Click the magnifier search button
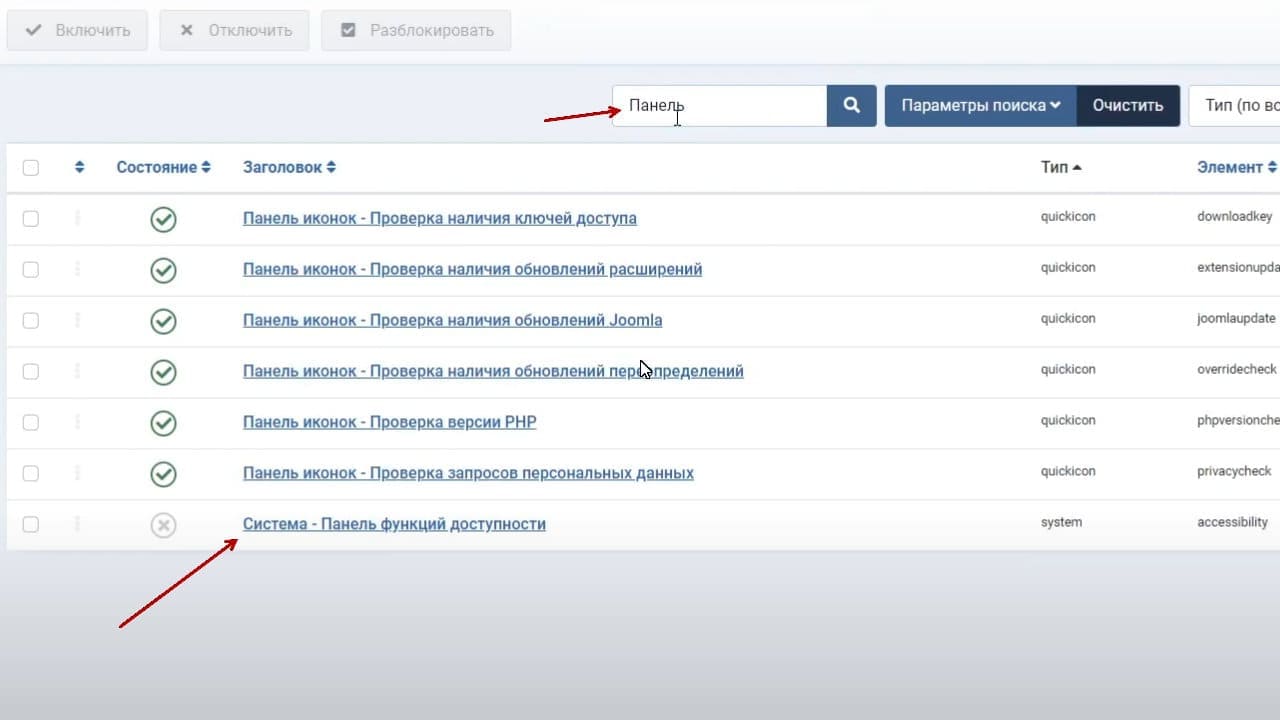 pos(851,105)
